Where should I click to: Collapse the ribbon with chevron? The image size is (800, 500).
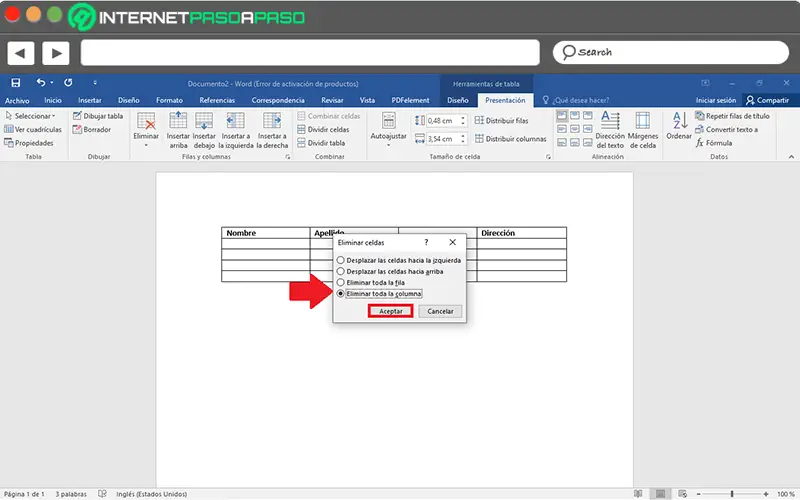pos(791,157)
